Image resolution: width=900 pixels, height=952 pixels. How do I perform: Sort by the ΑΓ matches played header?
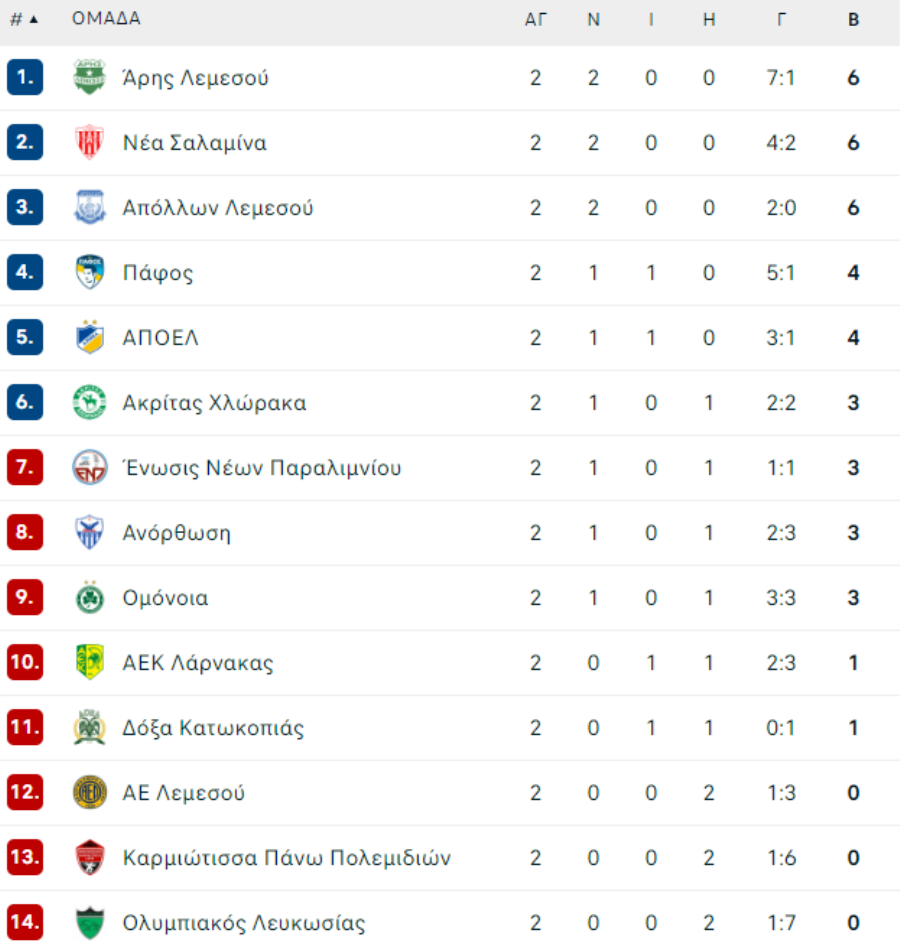pyautogui.click(x=535, y=19)
